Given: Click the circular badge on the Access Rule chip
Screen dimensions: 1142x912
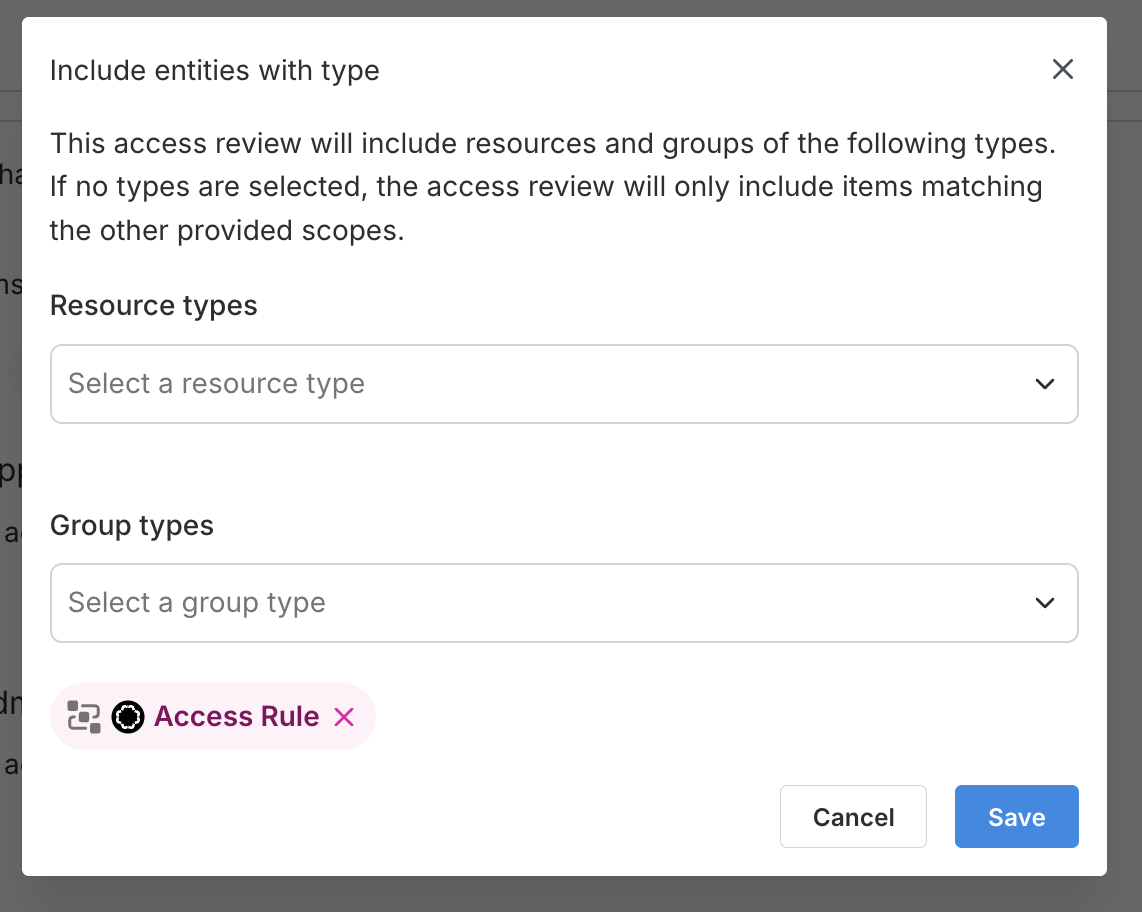Looking at the screenshot, I should (x=128, y=716).
